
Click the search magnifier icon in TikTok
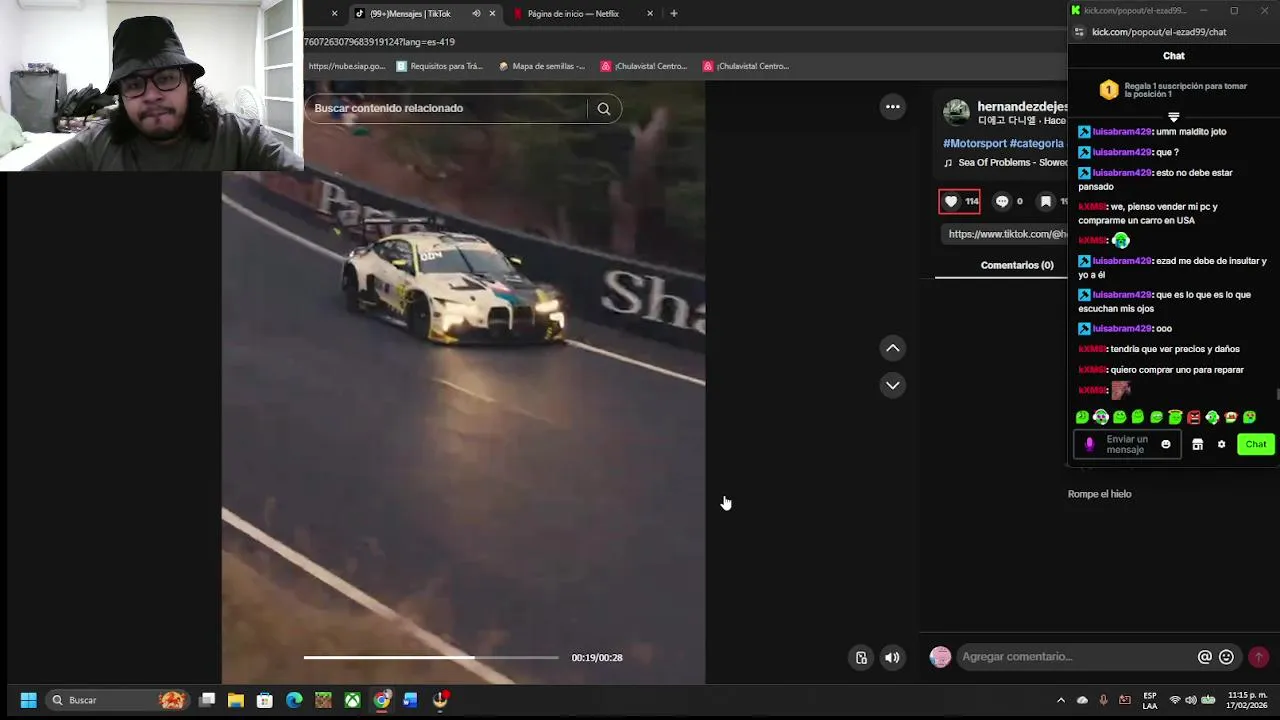tap(604, 109)
